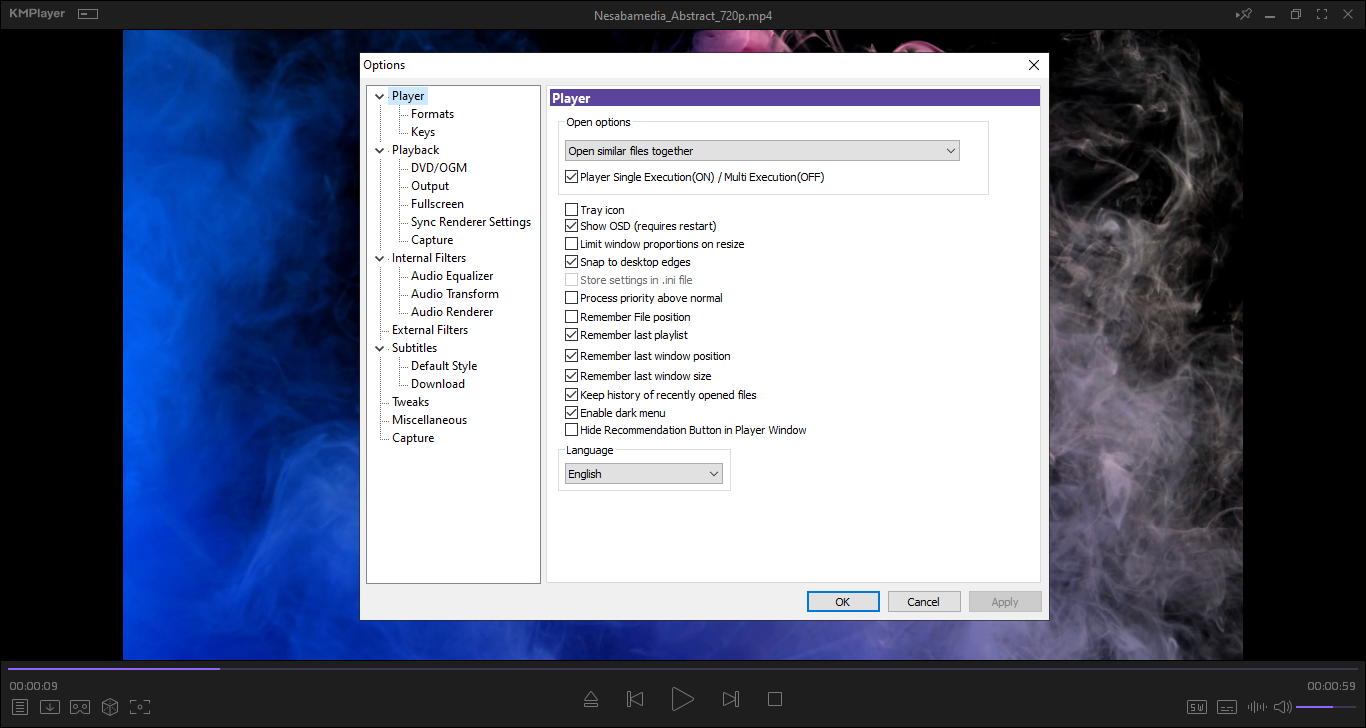Viewport: 1366px width, 728px height.
Task: Disable the Enable dark menu checkbox
Action: pyautogui.click(x=572, y=413)
